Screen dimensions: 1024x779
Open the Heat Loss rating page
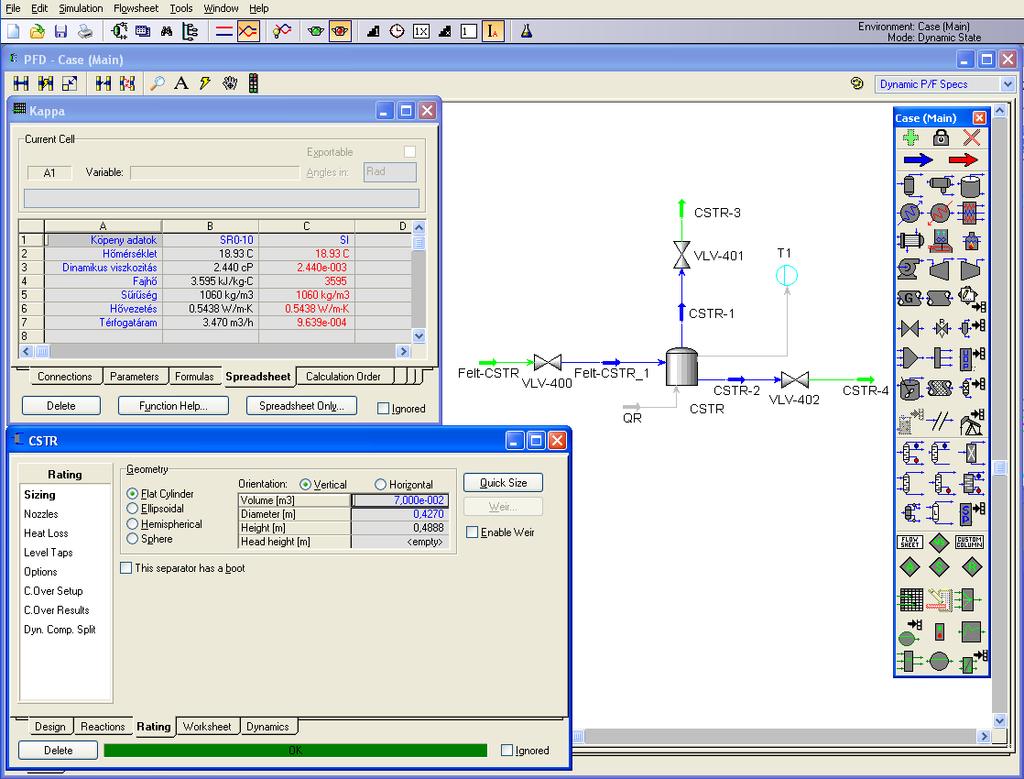click(x=46, y=533)
